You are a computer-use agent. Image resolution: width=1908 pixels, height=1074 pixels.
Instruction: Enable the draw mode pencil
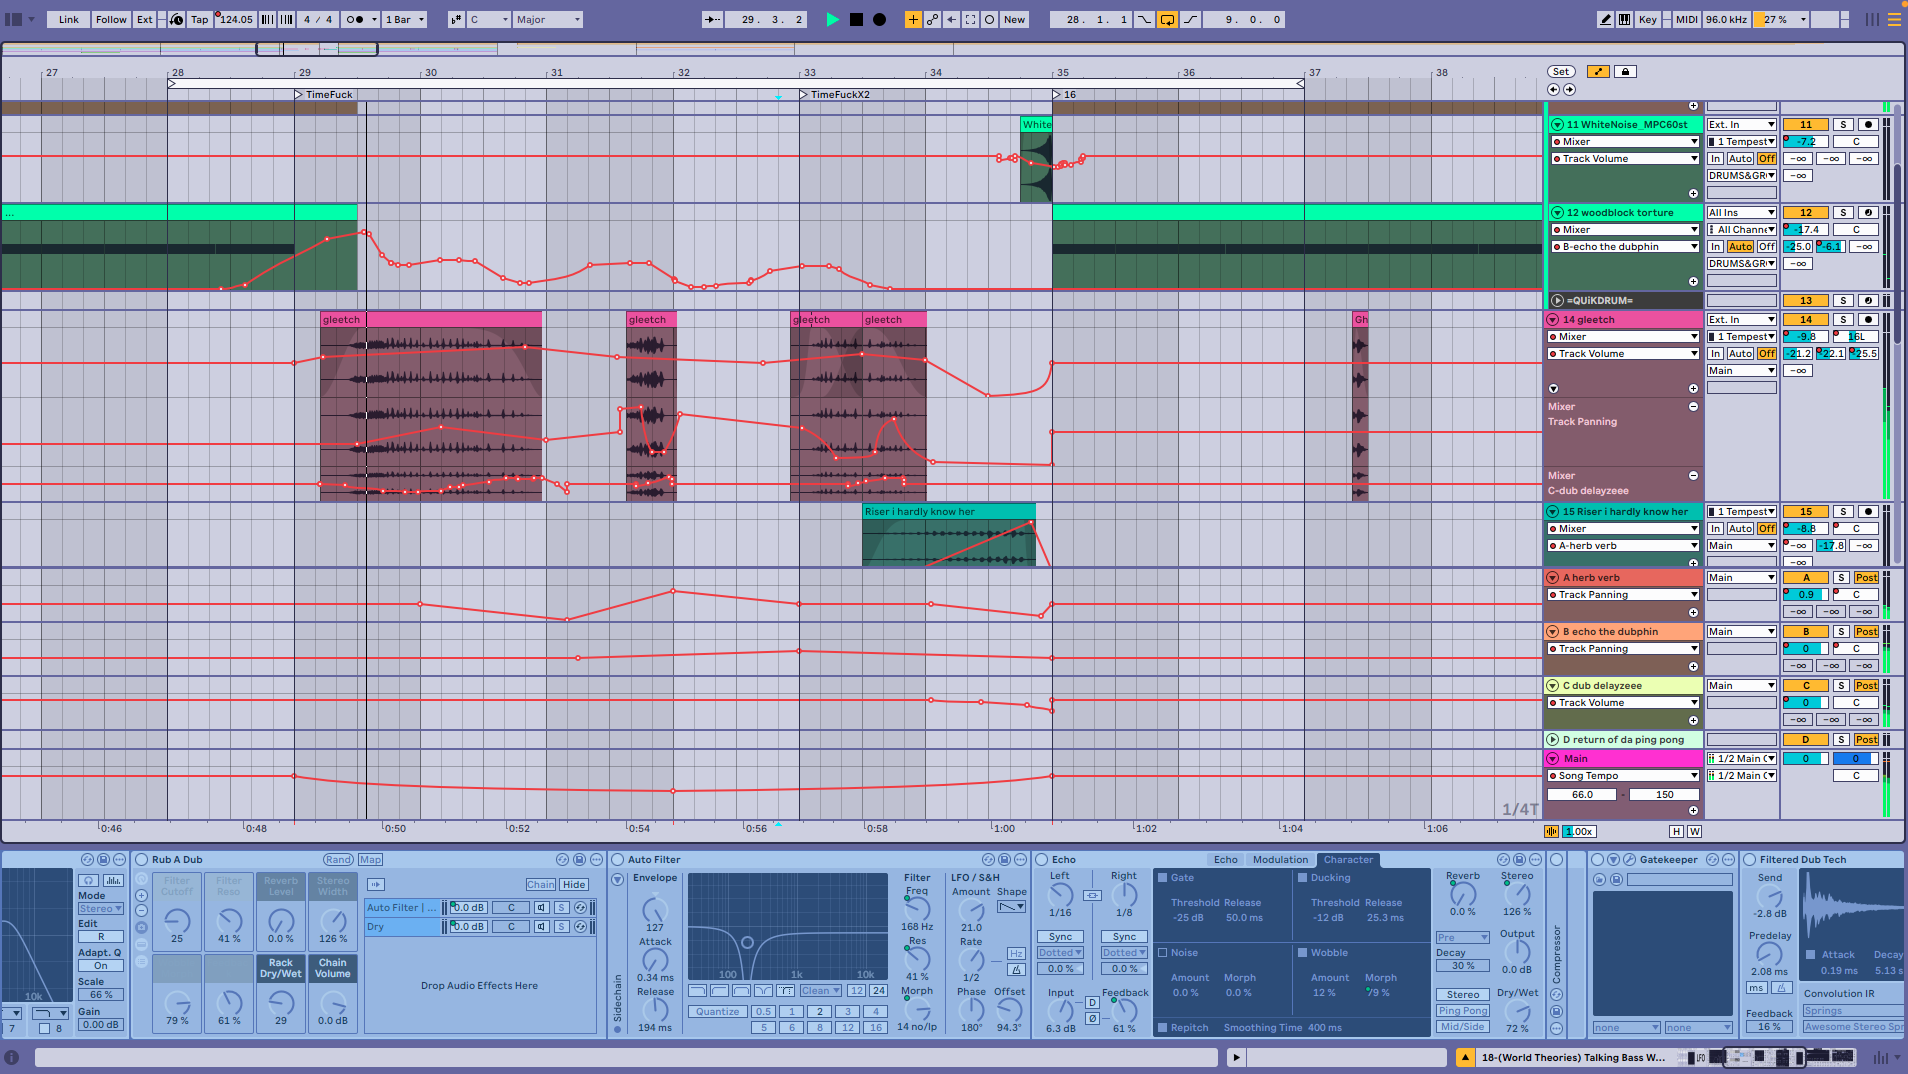pyautogui.click(x=1605, y=19)
